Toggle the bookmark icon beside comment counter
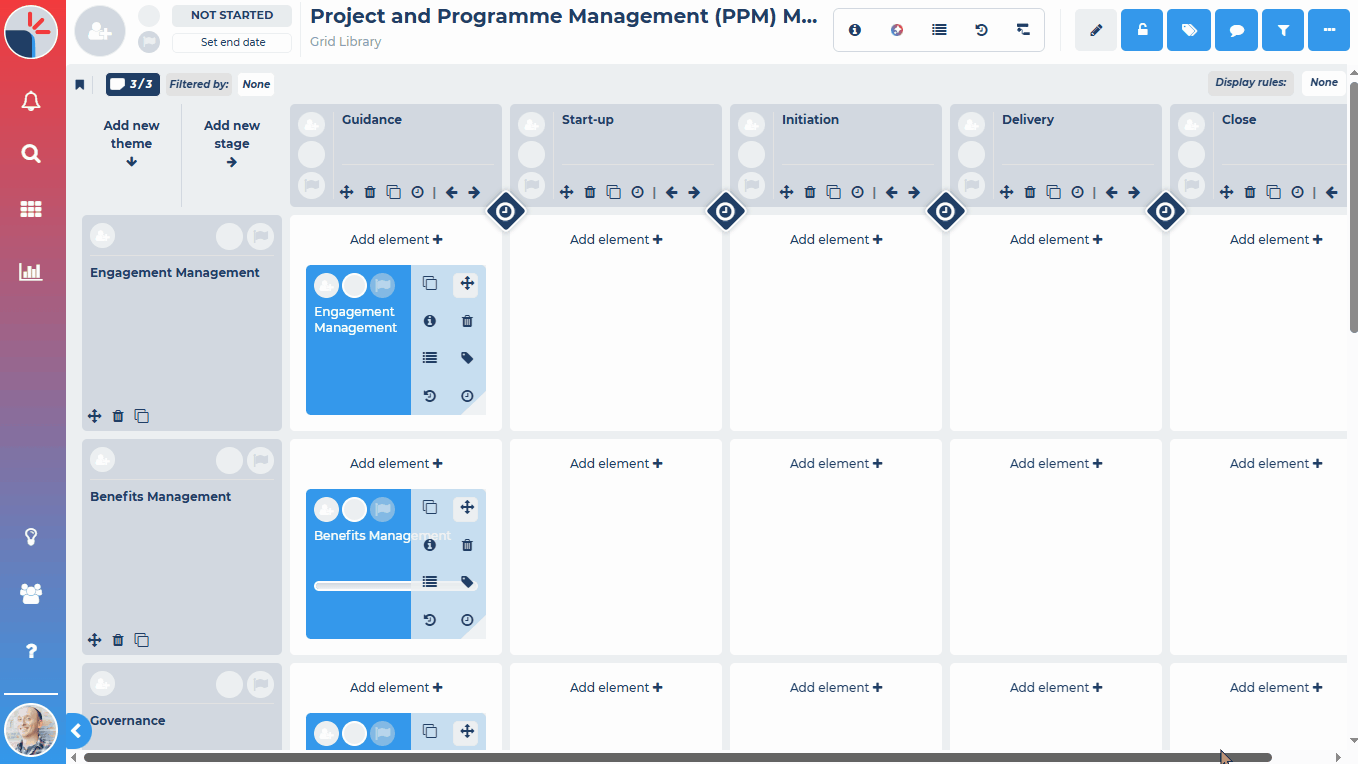Viewport: 1358px width, 764px height. (x=80, y=85)
